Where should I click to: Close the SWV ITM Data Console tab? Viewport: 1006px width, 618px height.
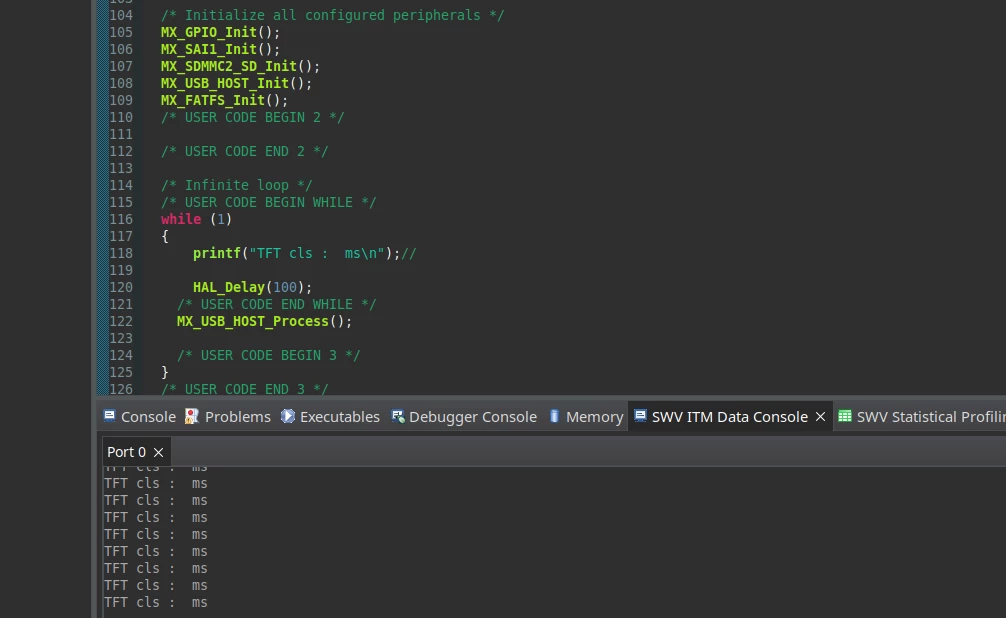821,417
